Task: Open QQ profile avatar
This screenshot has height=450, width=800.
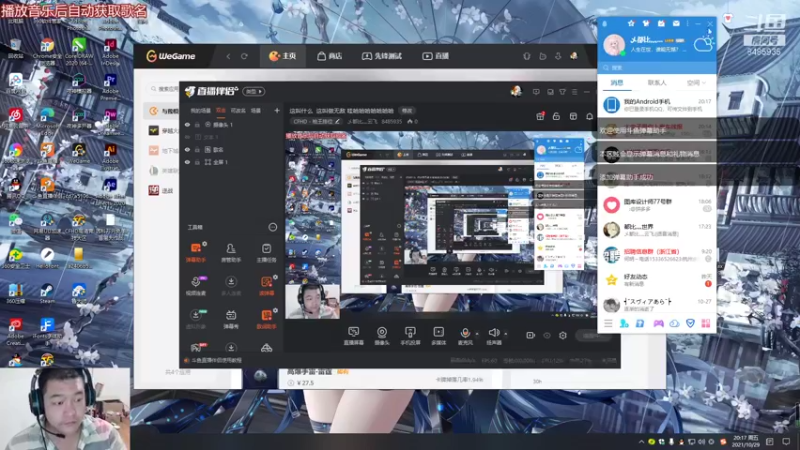Action: pyautogui.click(x=614, y=45)
